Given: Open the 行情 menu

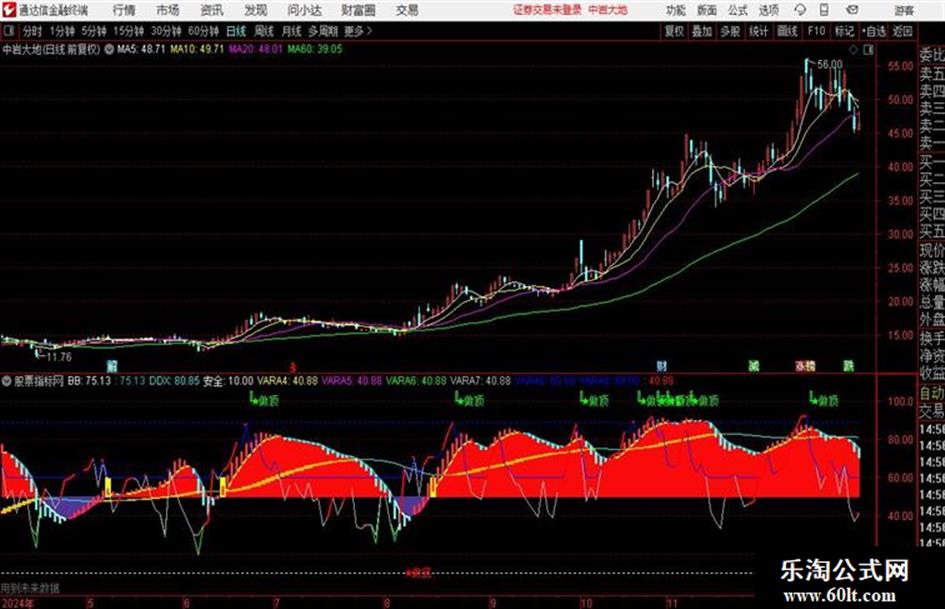Looking at the screenshot, I should tap(124, 10).
